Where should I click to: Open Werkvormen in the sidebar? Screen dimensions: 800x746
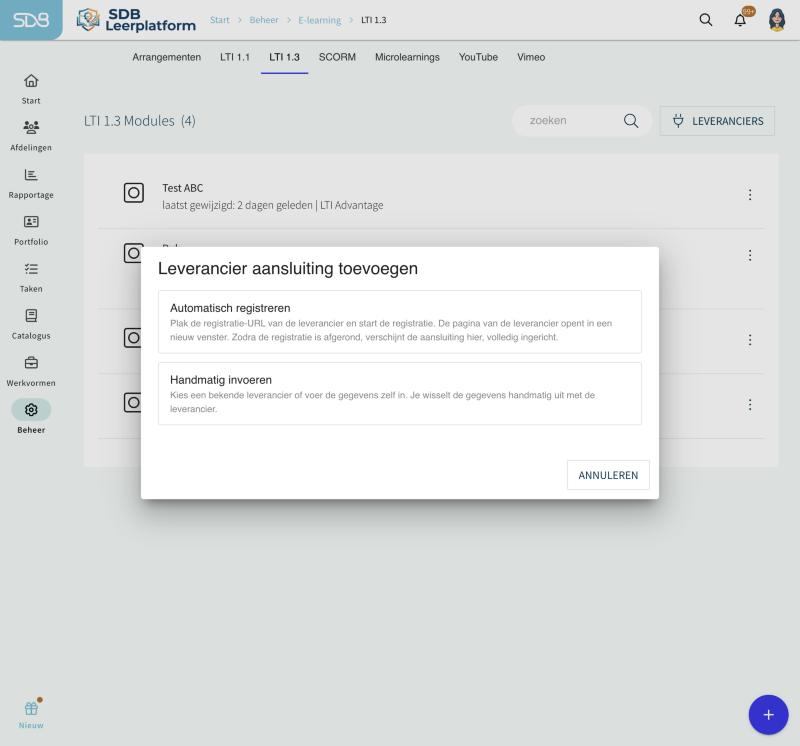click(x=31, y=371)
